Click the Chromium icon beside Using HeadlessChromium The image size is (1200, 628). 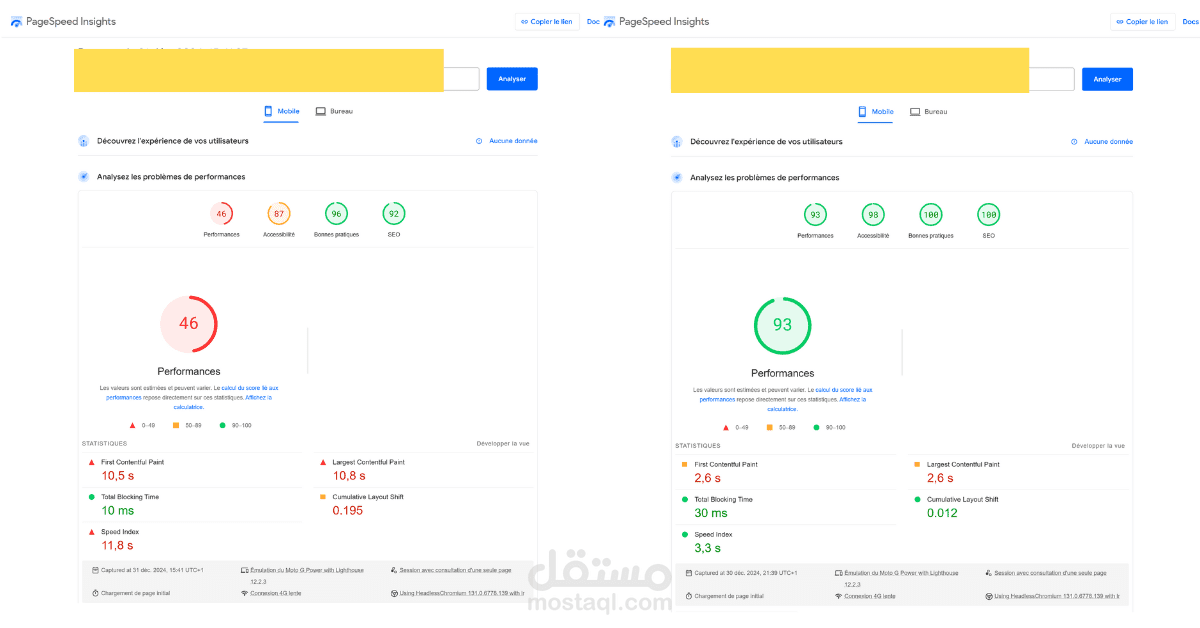pyautogui.click(x=395, y=592)
